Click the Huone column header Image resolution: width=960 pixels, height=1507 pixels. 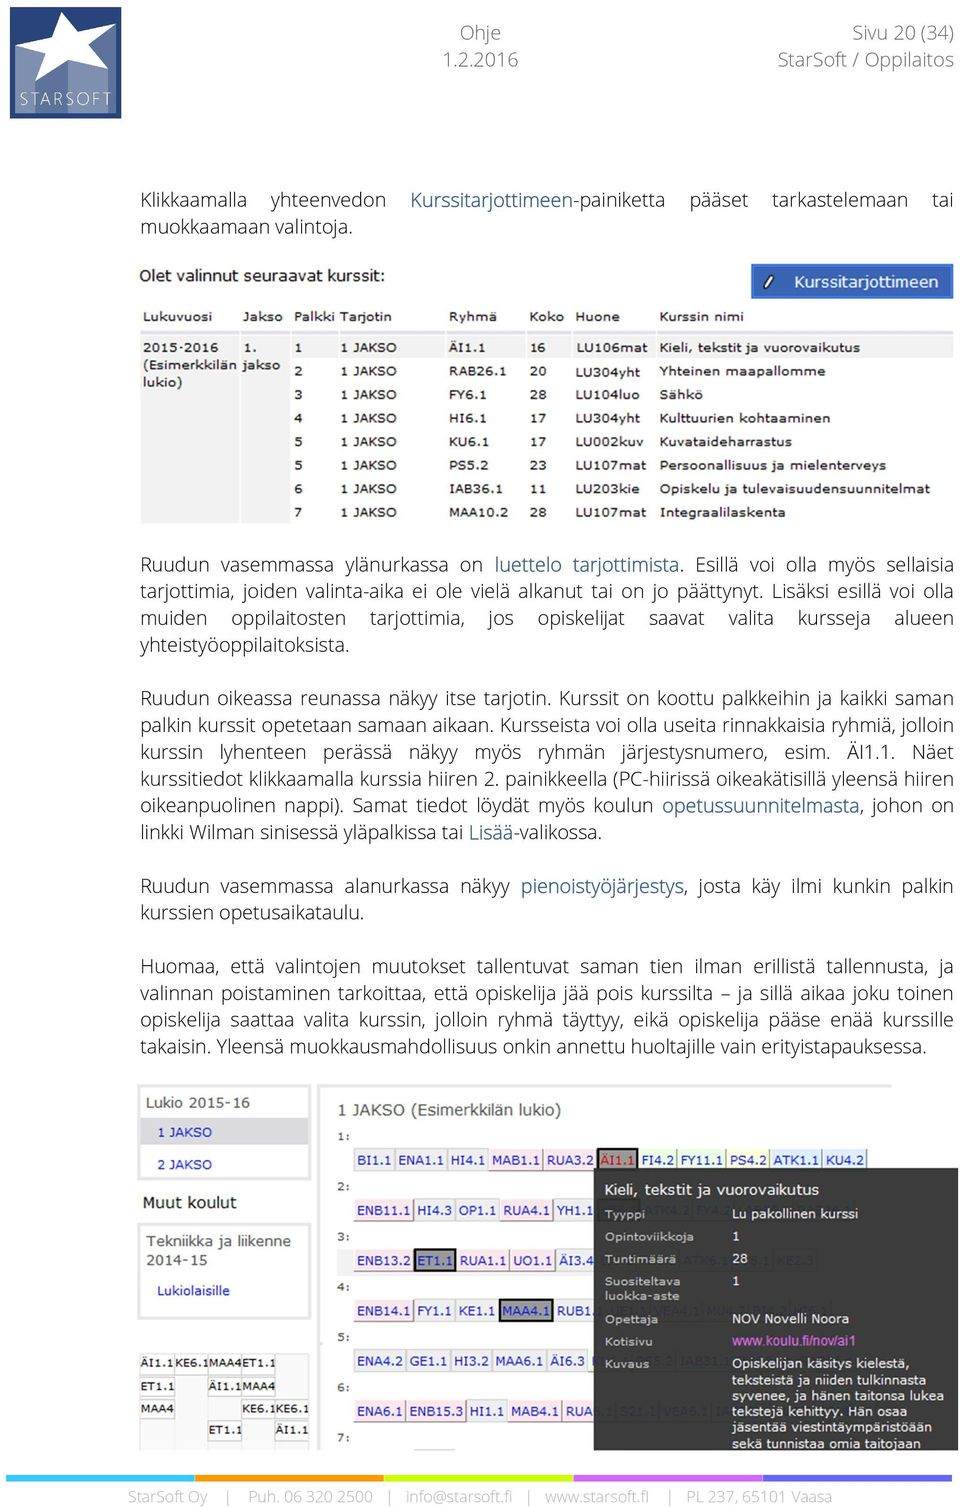click(597, 317)
